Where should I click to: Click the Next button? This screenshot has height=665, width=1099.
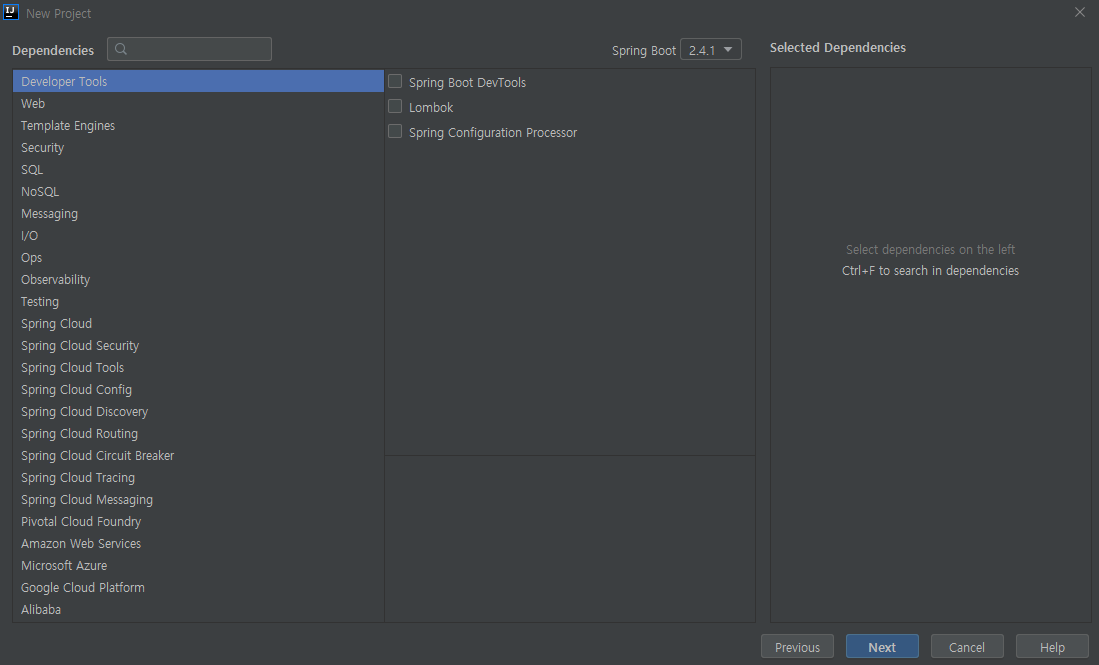[882, 647]
